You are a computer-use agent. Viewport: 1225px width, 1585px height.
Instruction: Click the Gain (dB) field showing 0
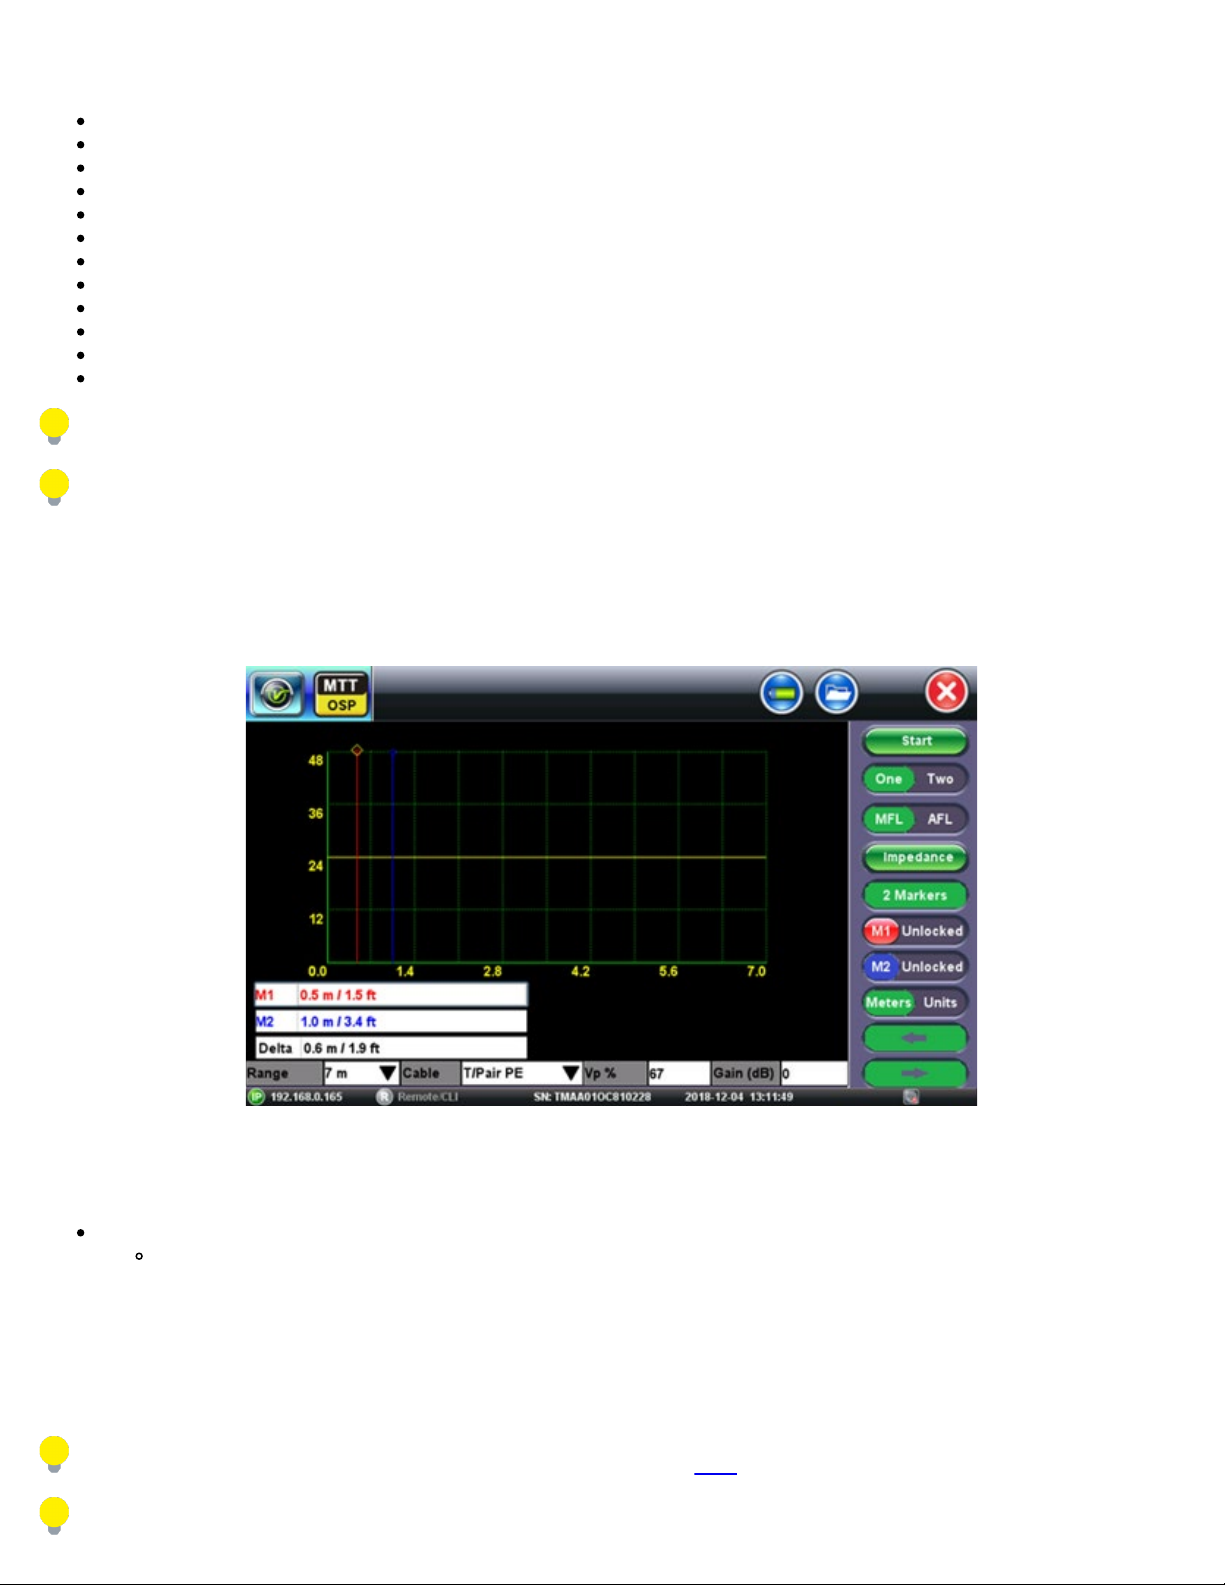tap(813, 1073)
